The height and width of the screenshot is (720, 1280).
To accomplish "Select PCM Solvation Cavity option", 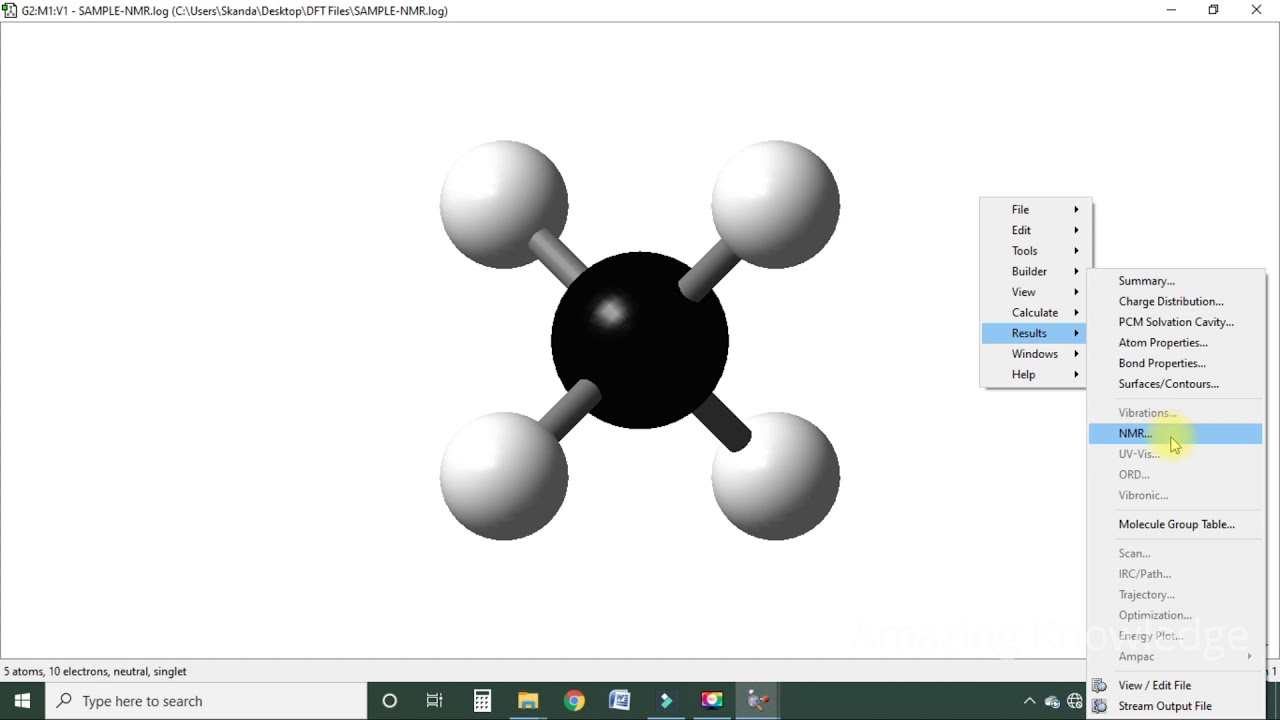I will [1175, 322].
